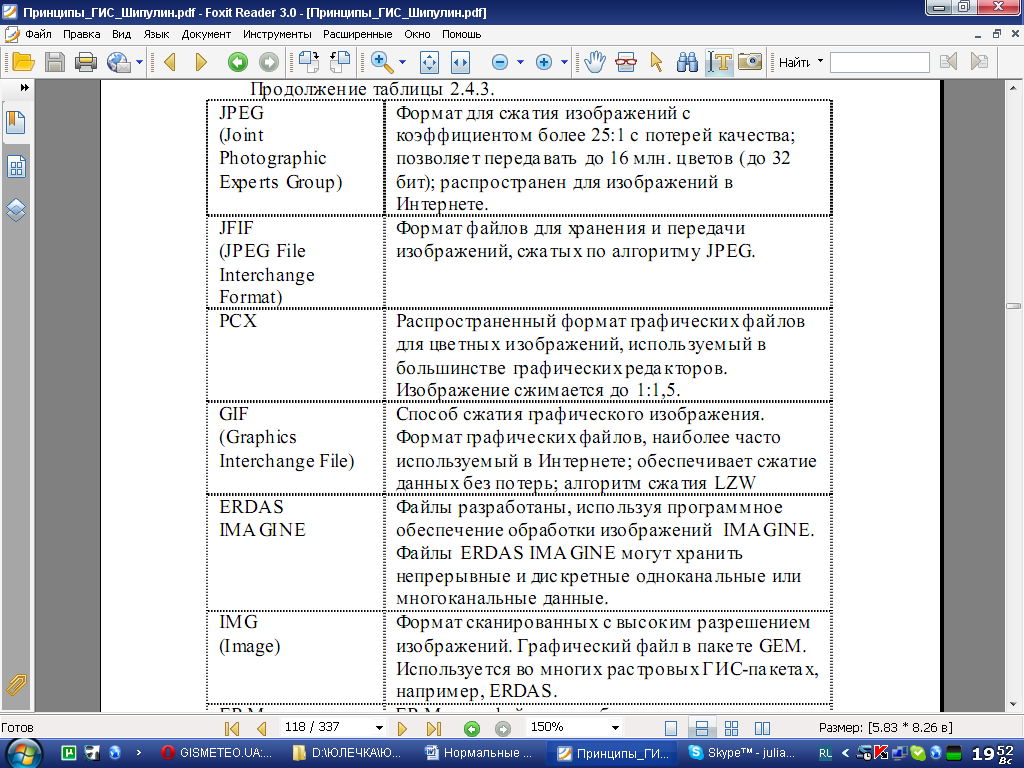1024x768 pixels.
Task: Open the Layers side panel
Action: 16,210
